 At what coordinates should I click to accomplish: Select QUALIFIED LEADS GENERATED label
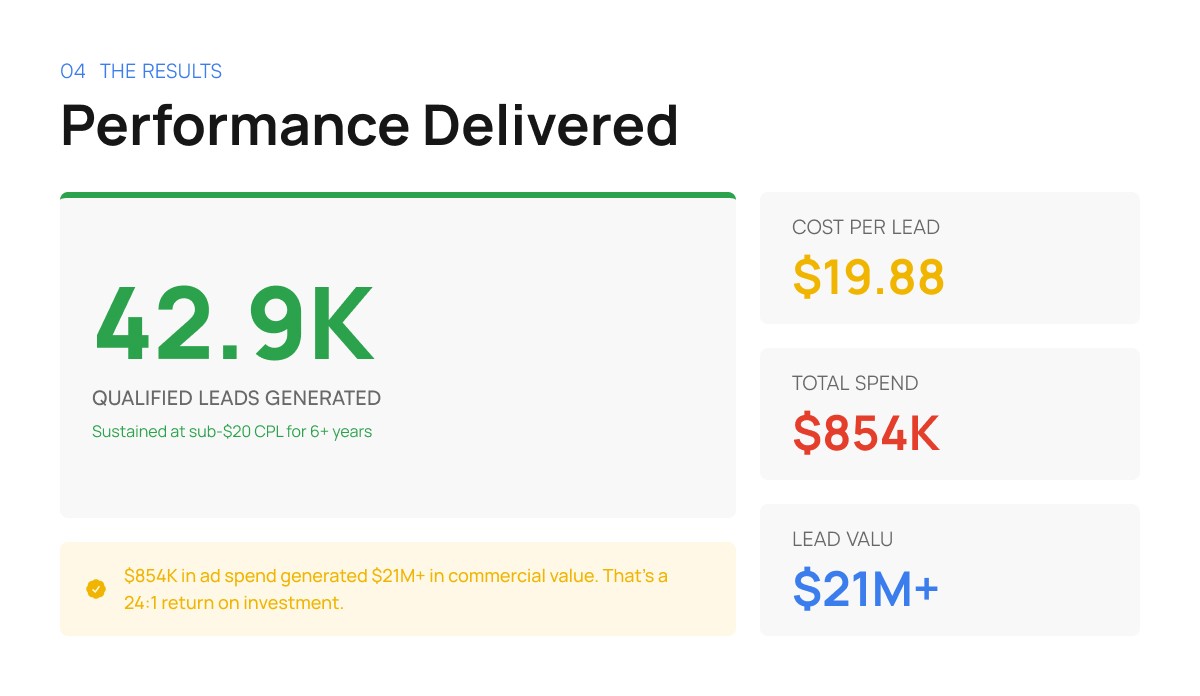236,398
